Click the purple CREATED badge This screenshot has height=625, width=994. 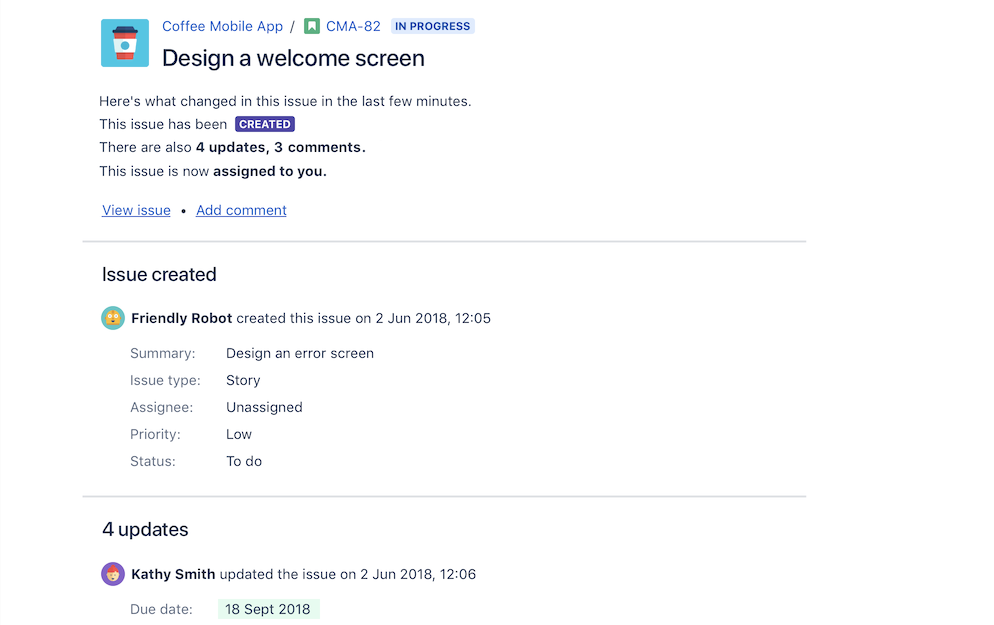265,125
